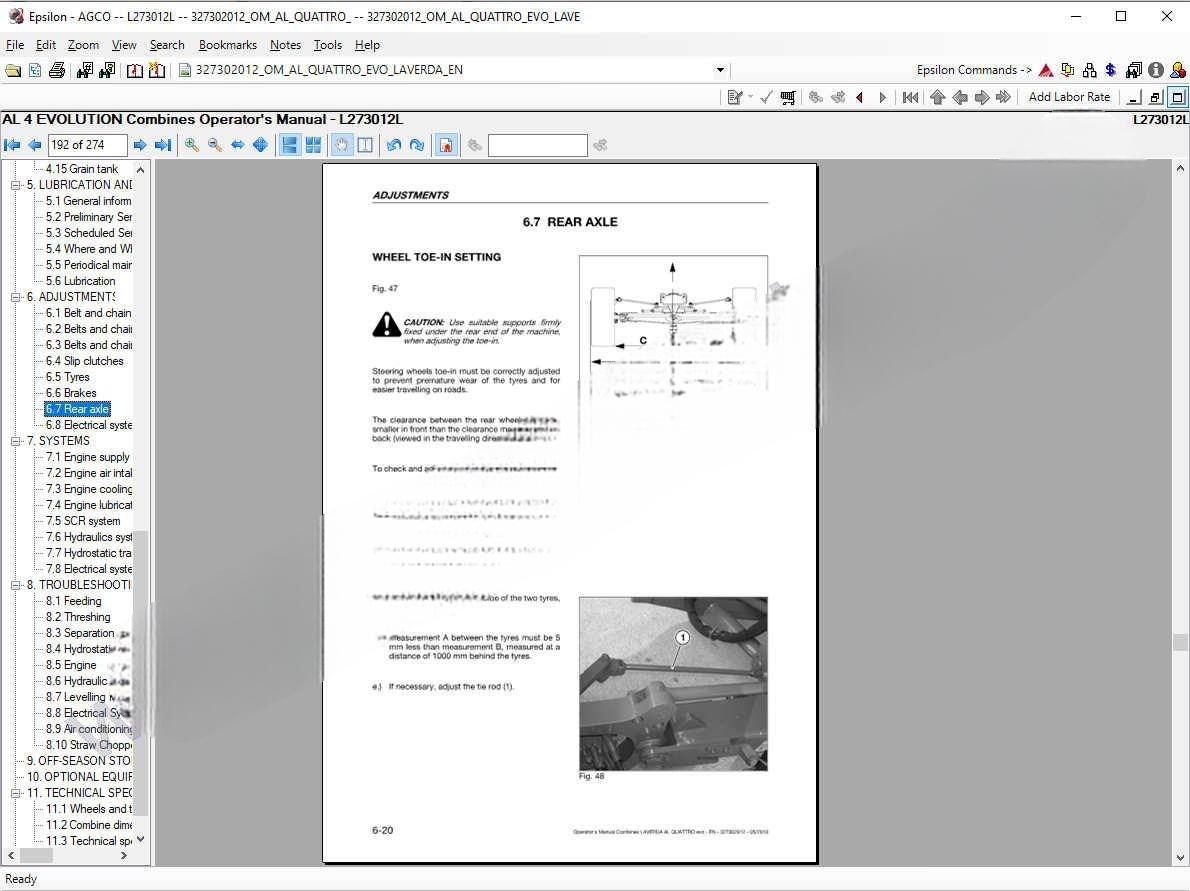
Task: Jump to the first page
Action: pos(12,145)
